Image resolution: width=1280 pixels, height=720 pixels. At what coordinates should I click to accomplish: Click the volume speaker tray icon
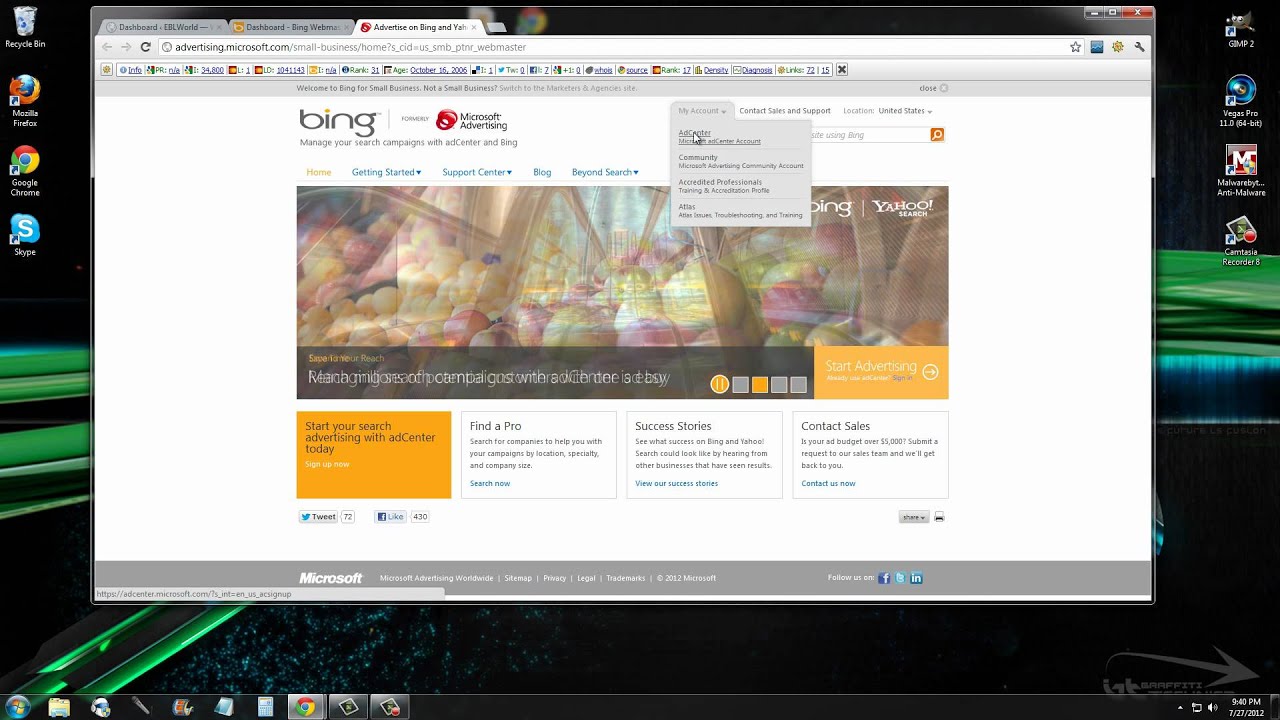click(1214, 708)
